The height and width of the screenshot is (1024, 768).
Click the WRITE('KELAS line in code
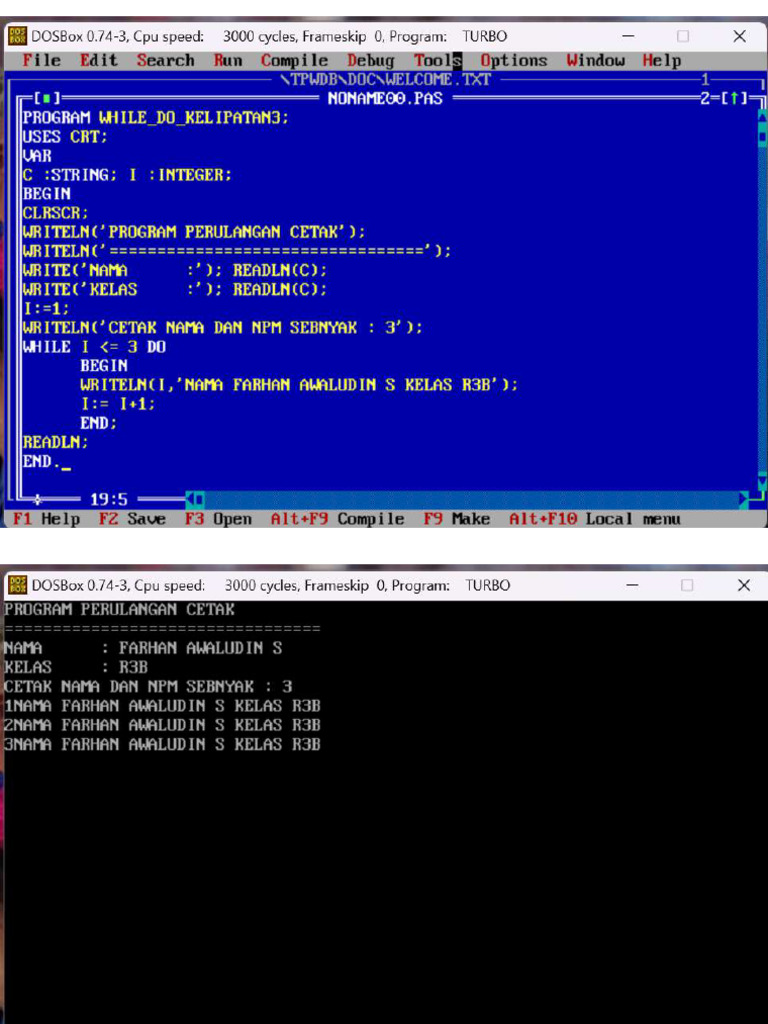coord(175,289)
